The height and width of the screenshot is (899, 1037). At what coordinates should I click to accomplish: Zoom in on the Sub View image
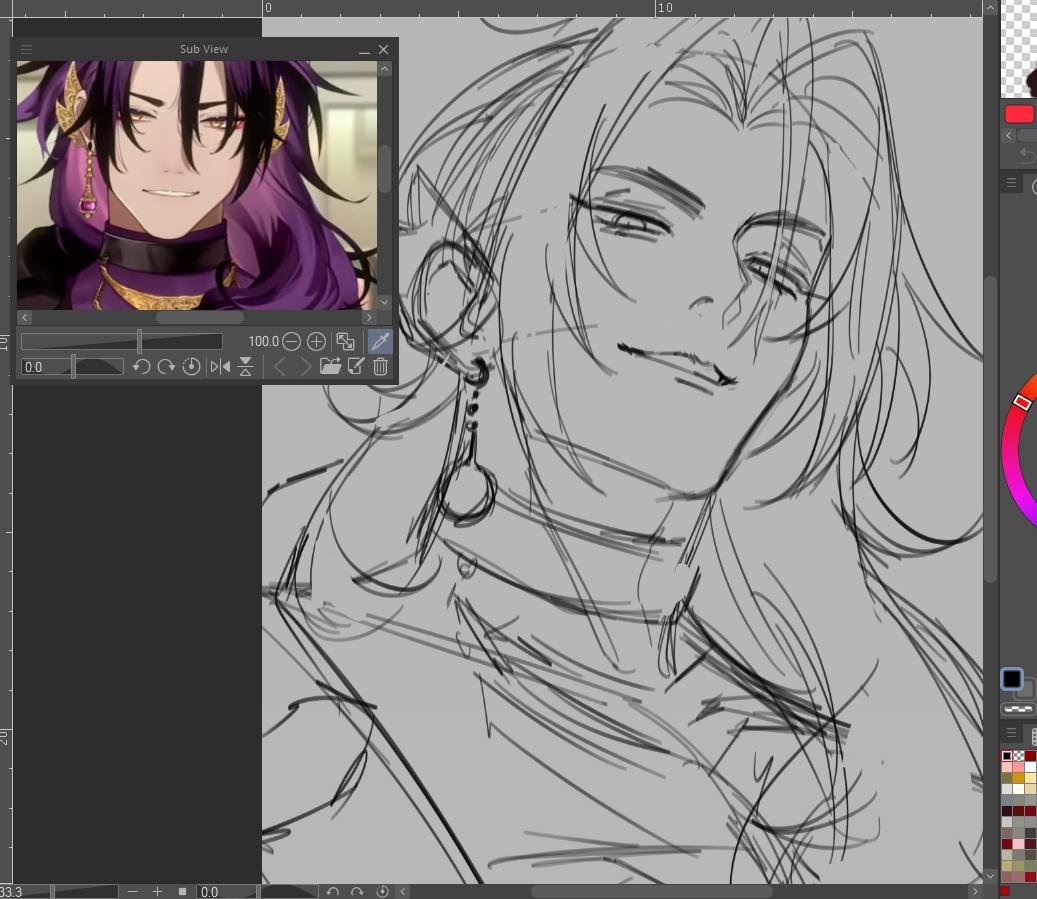316,341
